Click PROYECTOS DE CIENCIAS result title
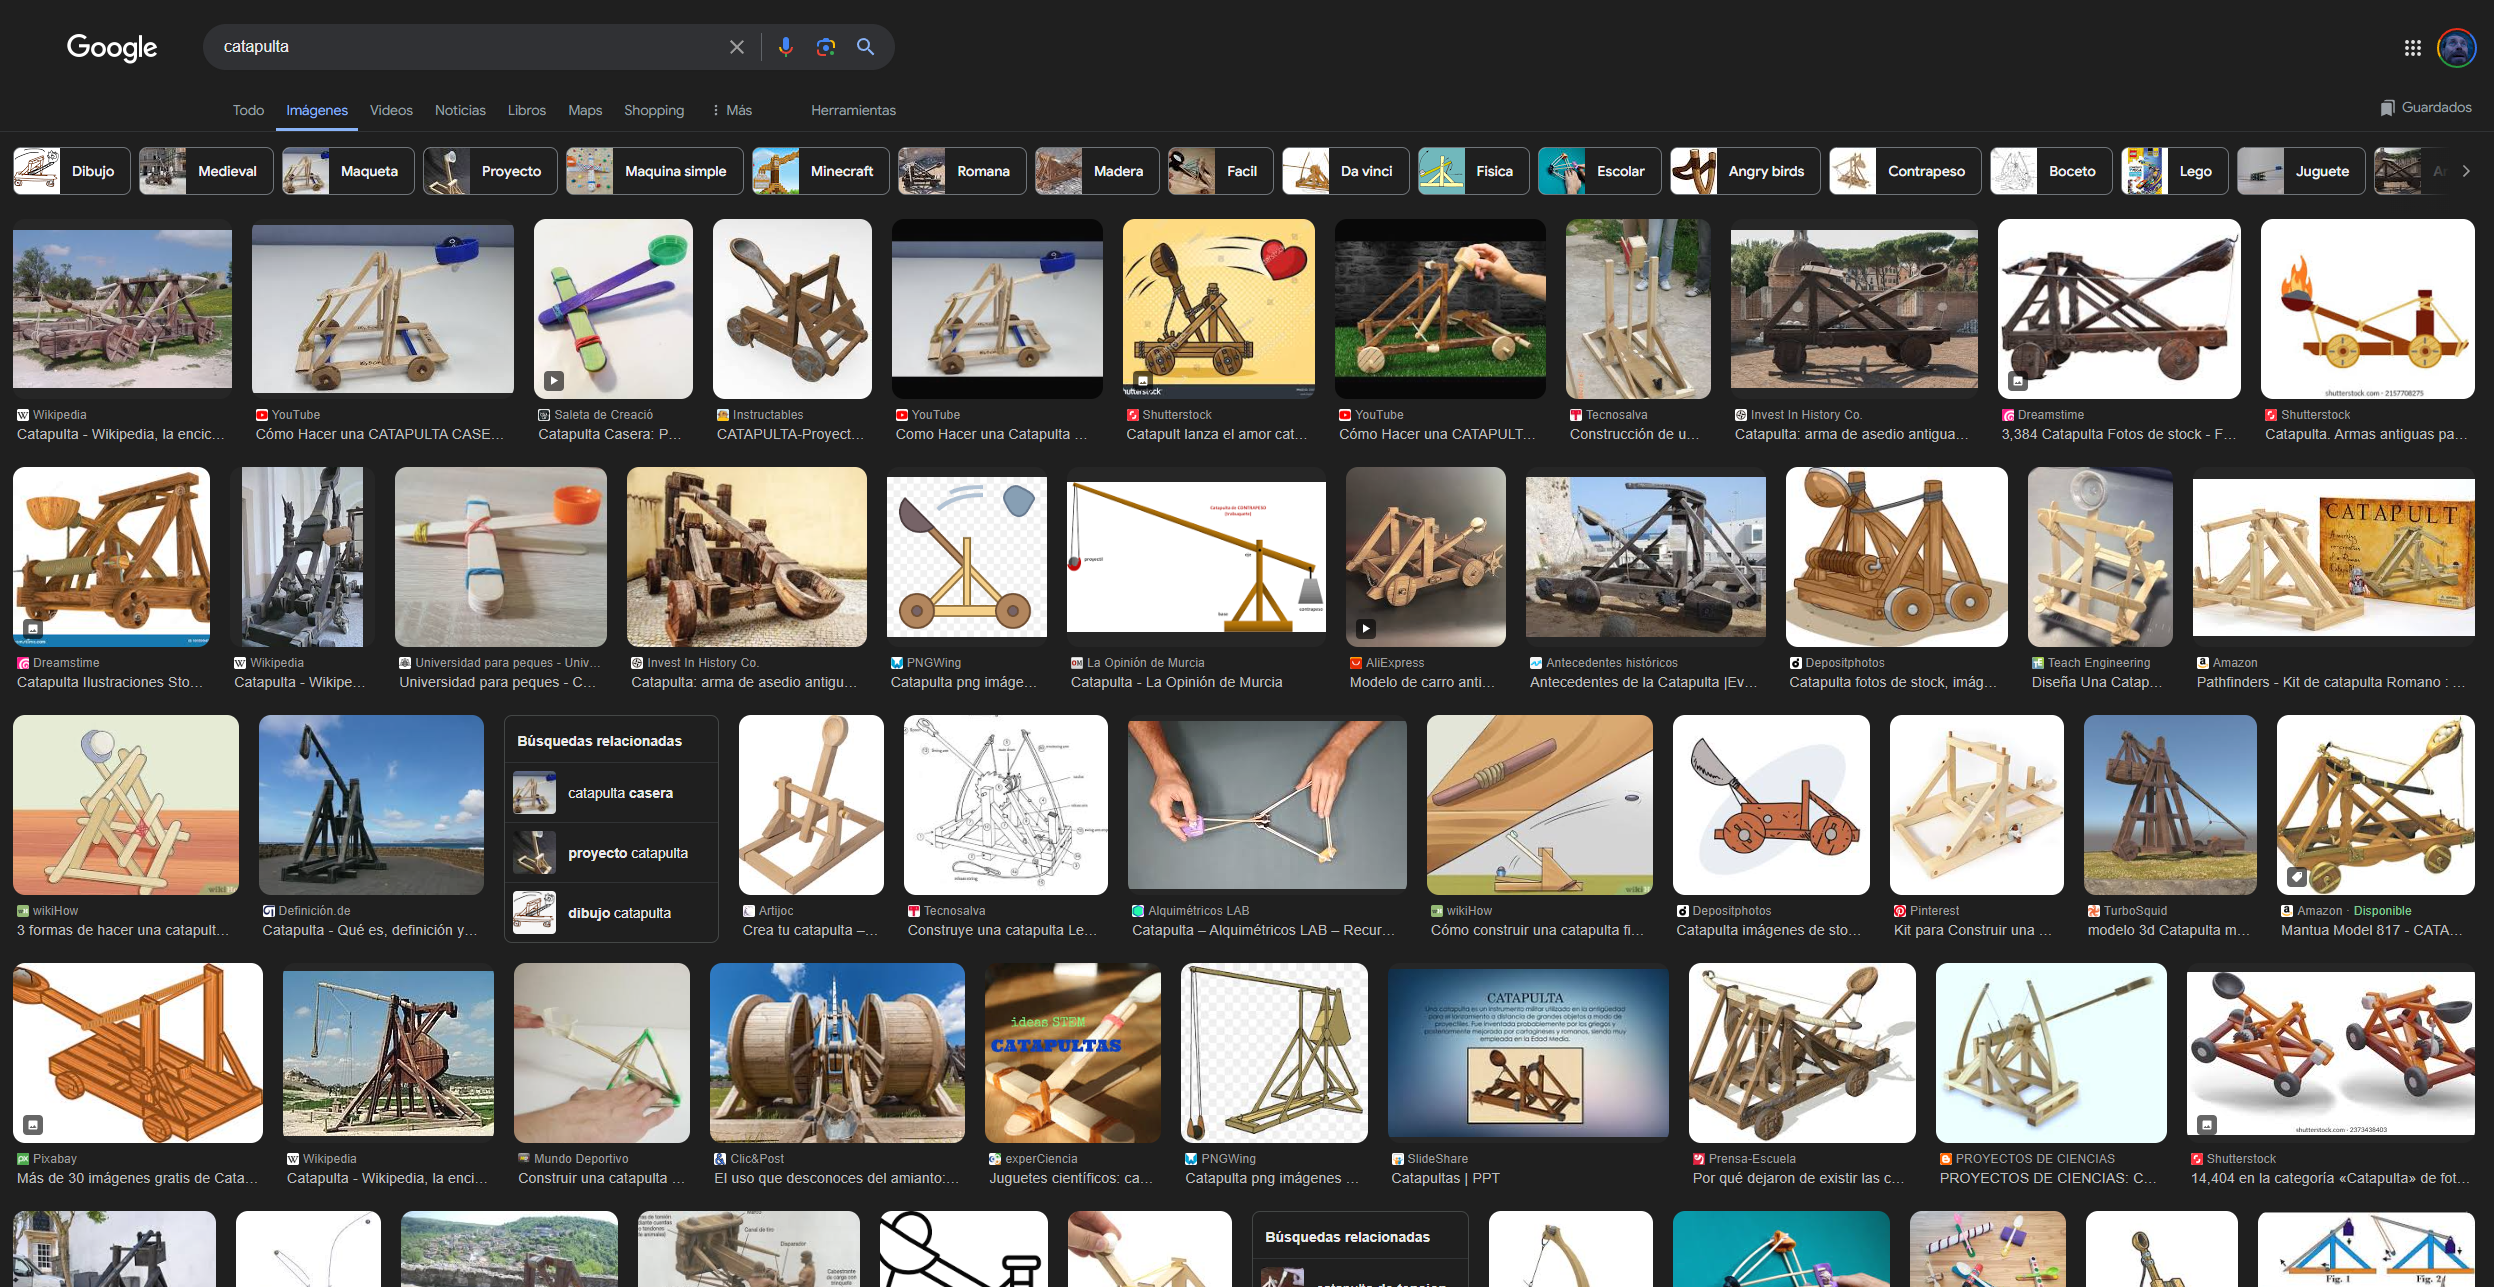The height and width of the screenshot is (1287, 2494). click(x=2048, y=1178)
